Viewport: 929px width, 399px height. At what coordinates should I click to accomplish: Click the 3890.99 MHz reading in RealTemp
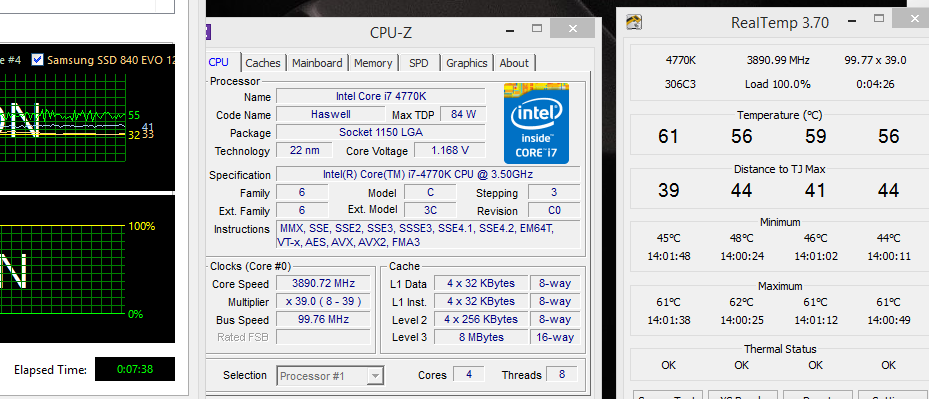click(778, 60)
